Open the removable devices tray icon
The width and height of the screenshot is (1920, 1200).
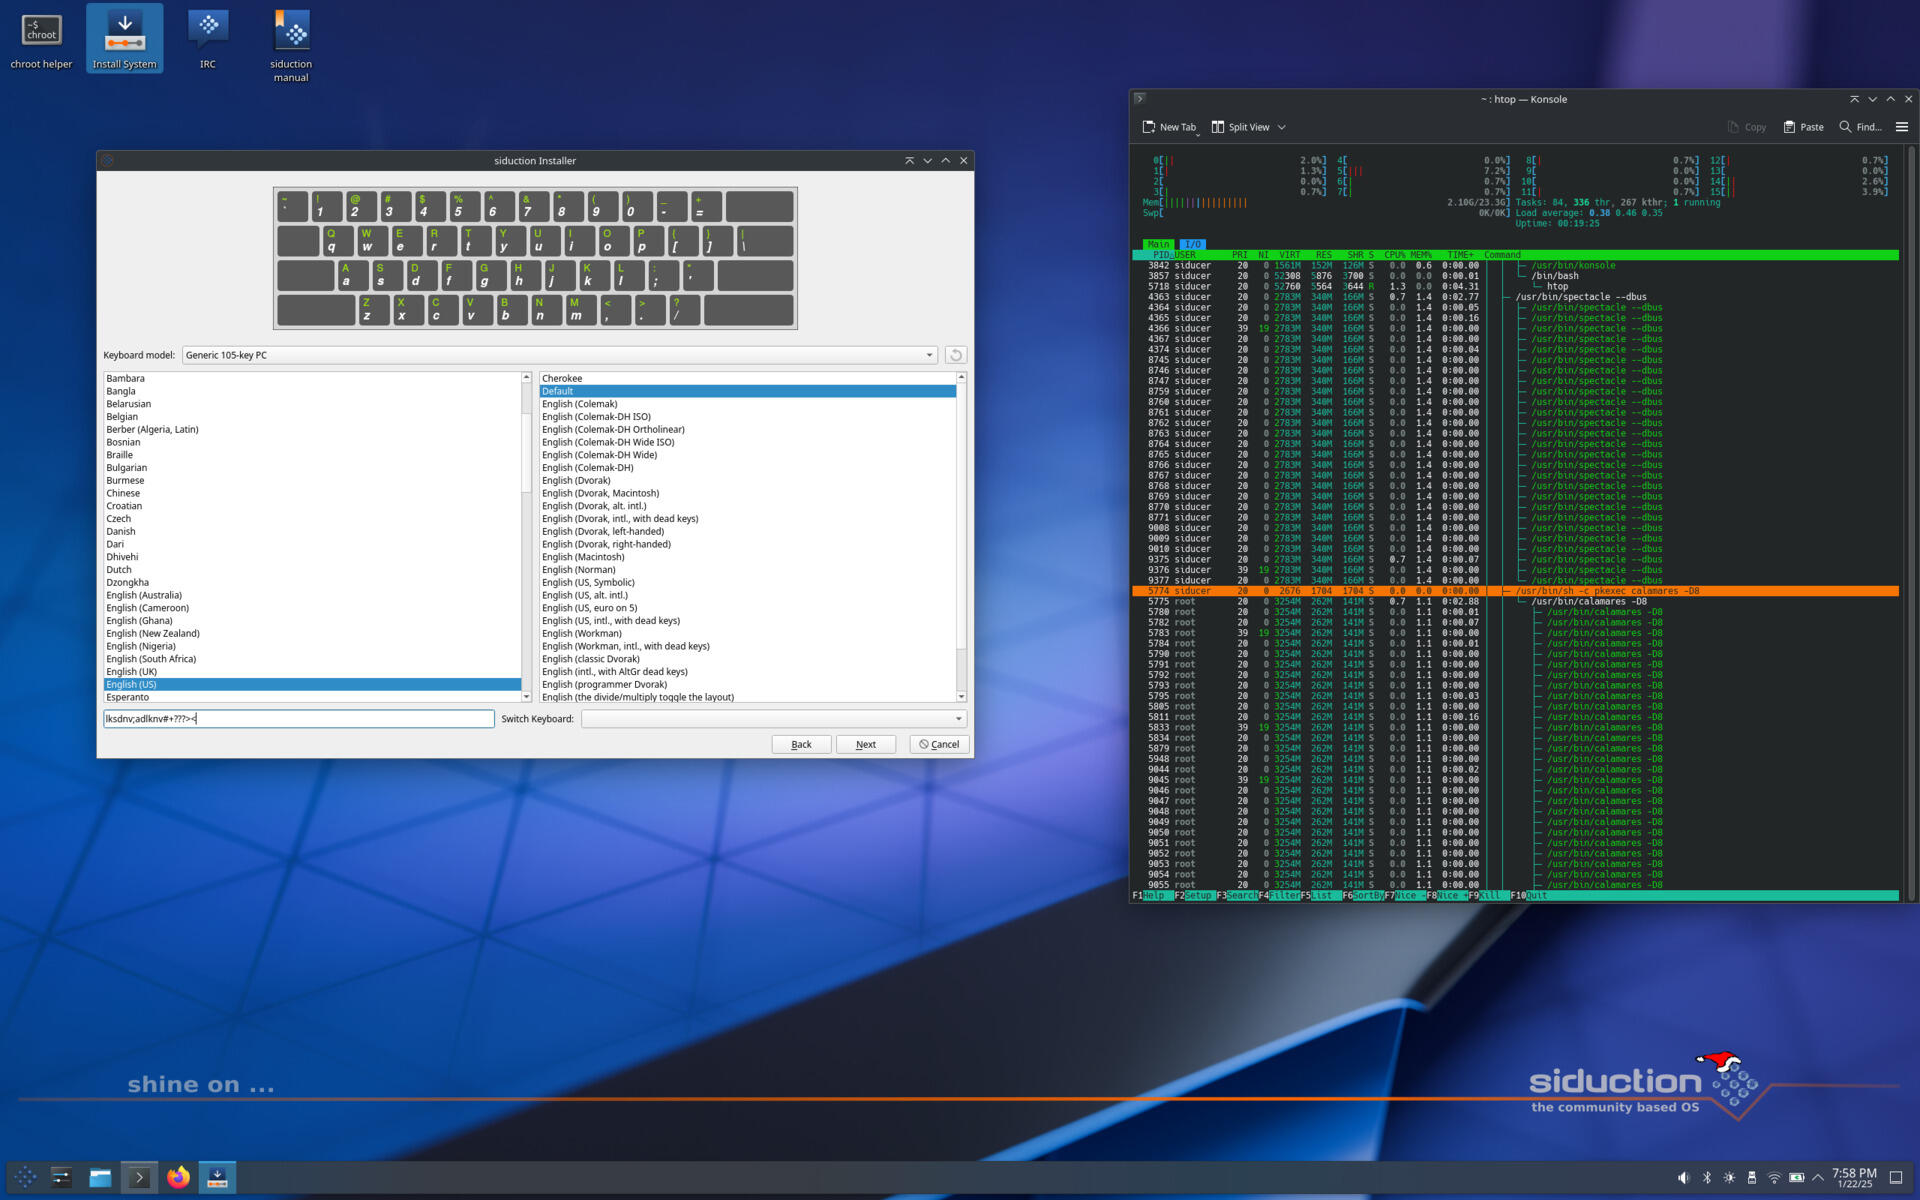point(1752,1178)
